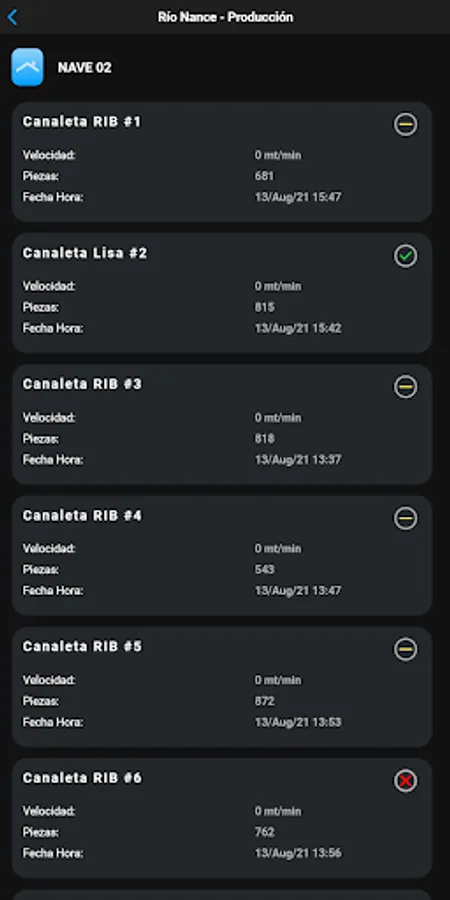
Task: Select the Canaleta RIB #4 heading
Action: coord(82,515)
